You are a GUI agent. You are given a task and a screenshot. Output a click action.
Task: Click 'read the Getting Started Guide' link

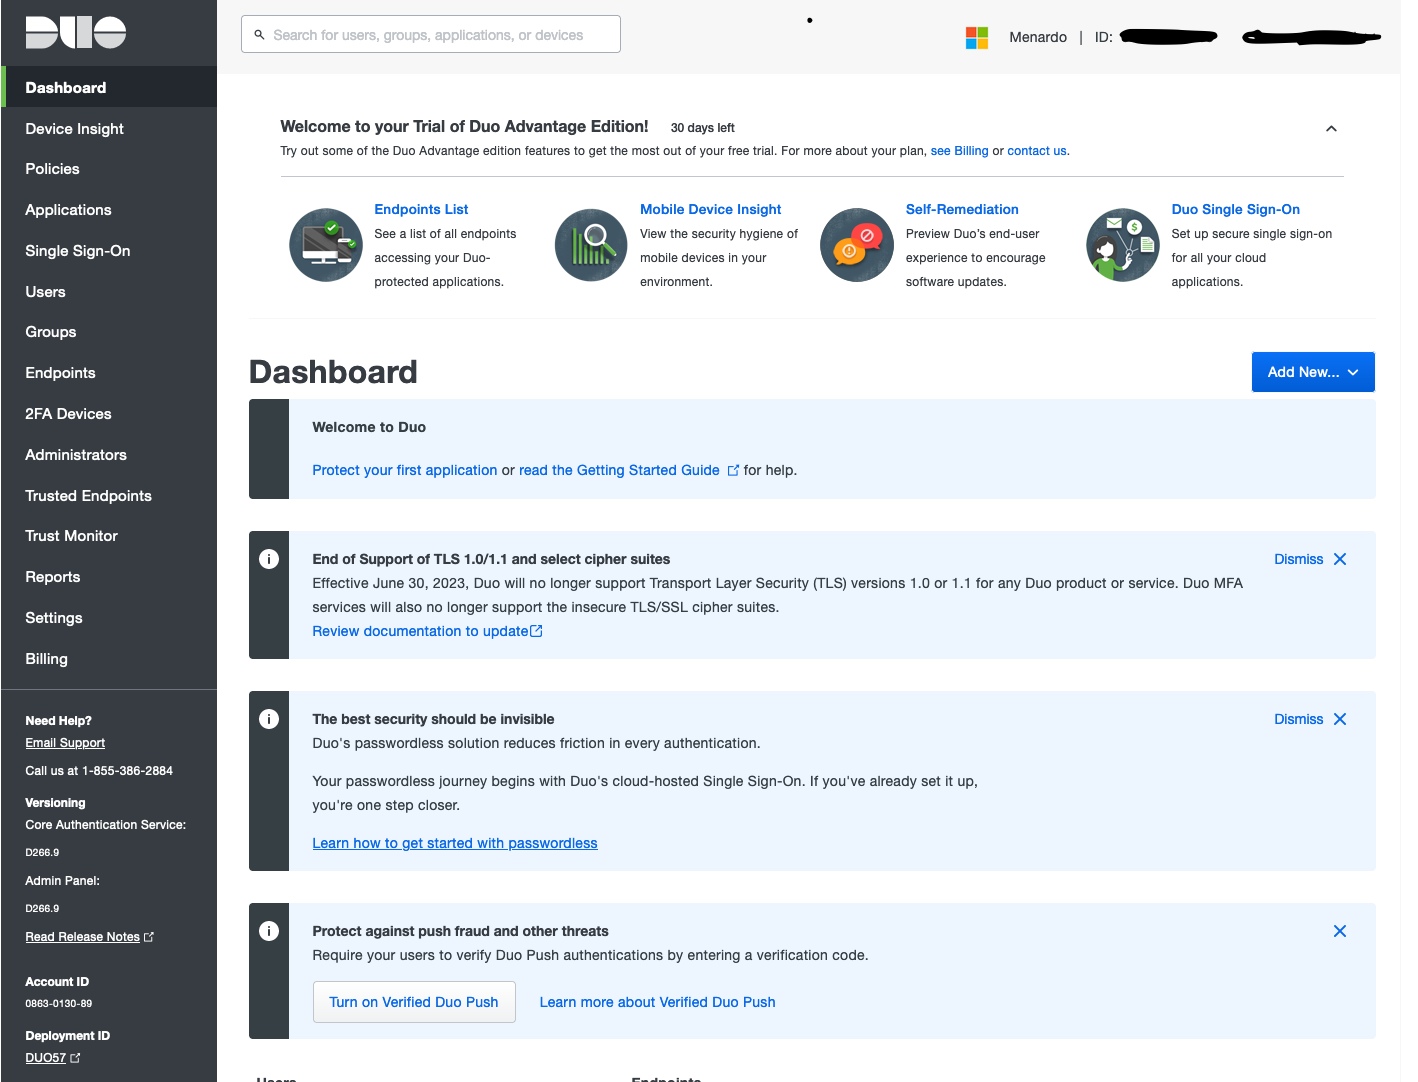pos(619,470)
